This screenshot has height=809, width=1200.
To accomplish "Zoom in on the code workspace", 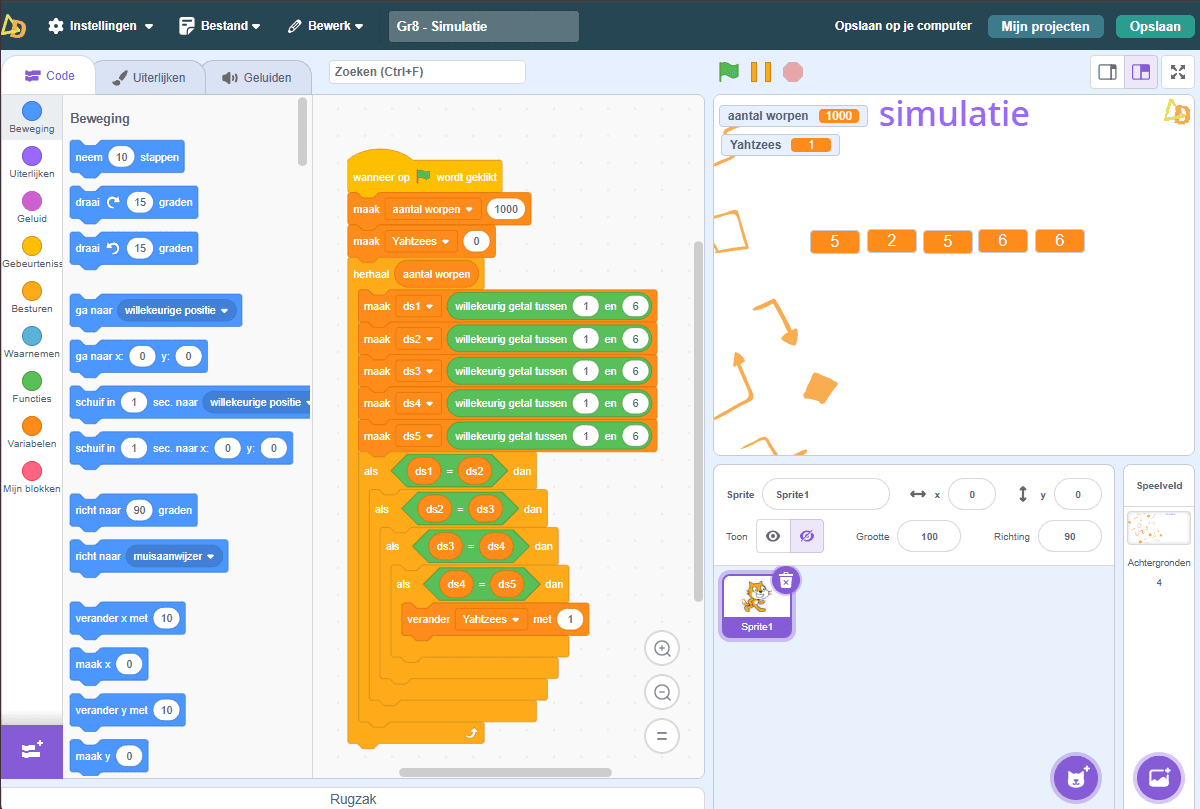I will click(661, 648).
